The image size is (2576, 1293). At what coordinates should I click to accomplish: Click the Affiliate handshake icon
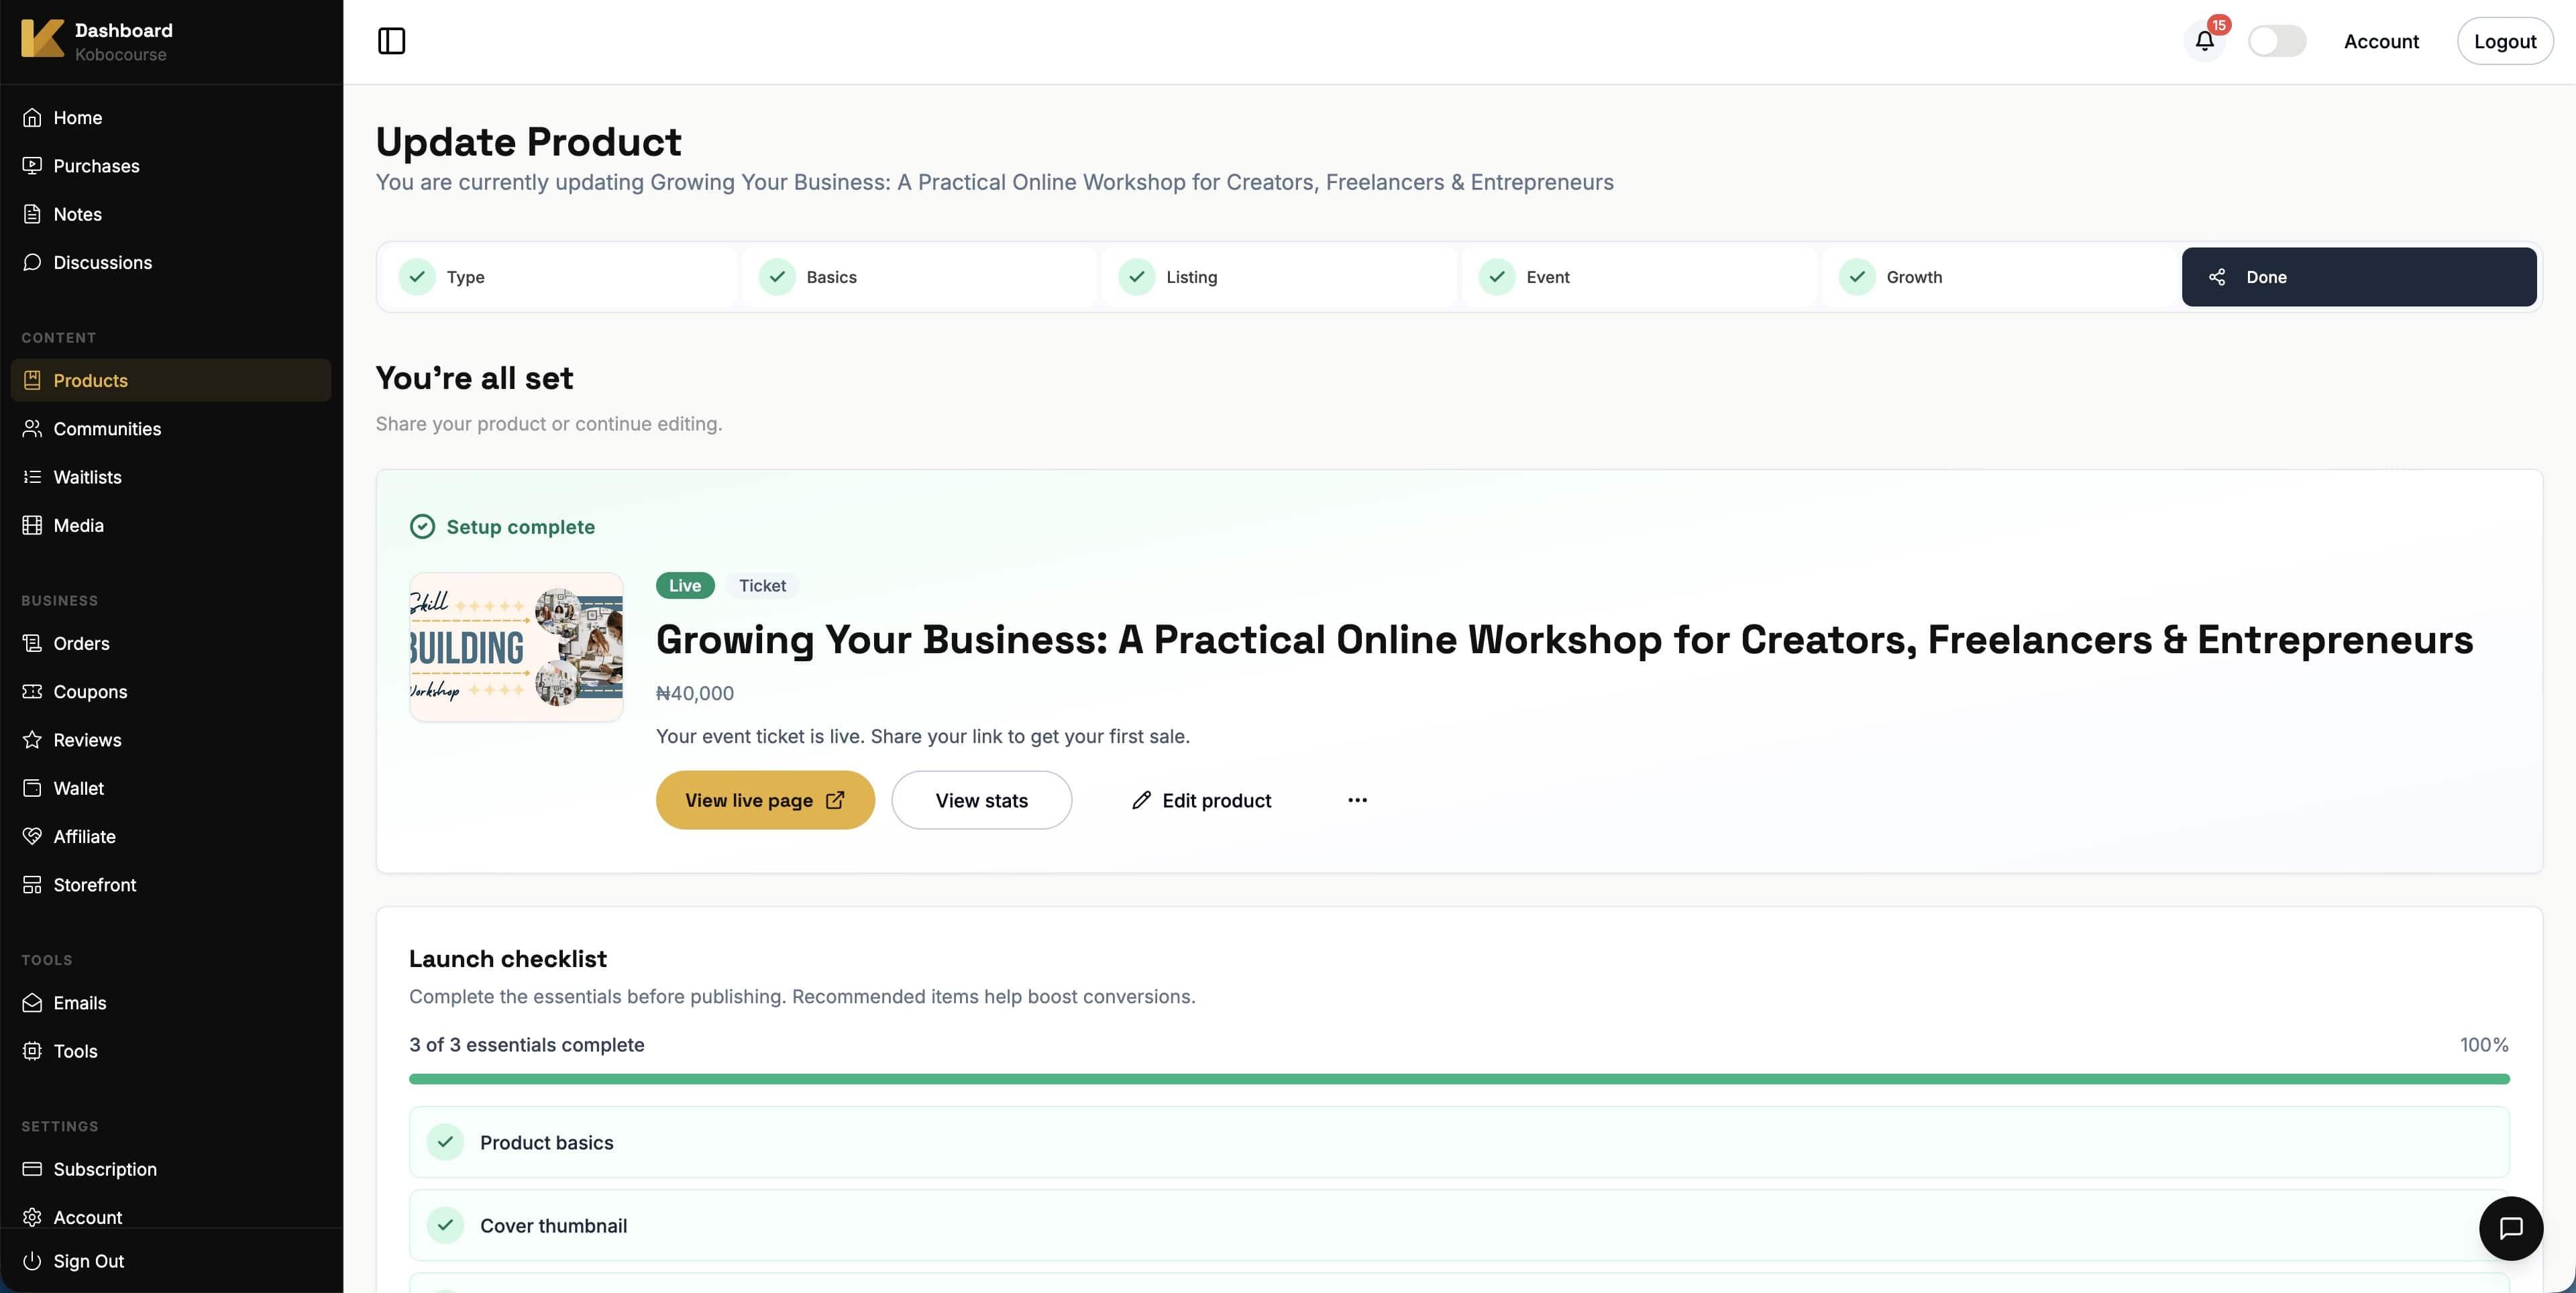[32, 836]
